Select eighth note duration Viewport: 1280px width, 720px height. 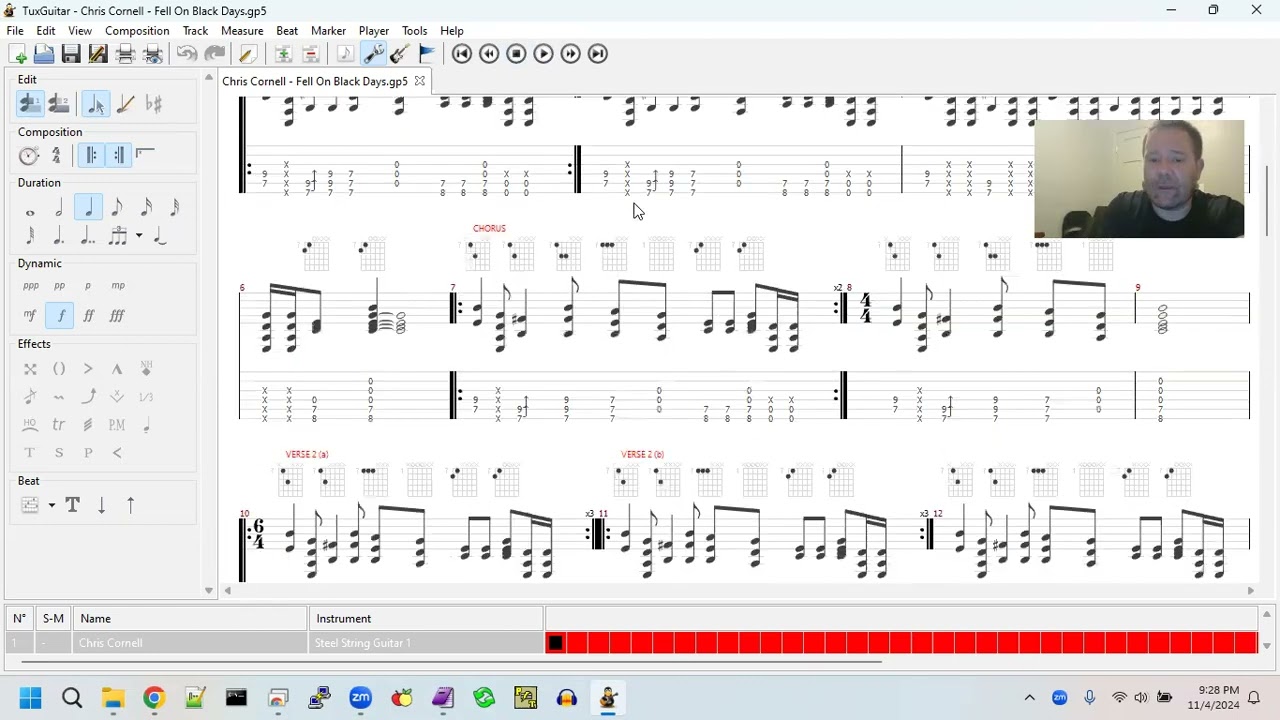click(117, 208)
